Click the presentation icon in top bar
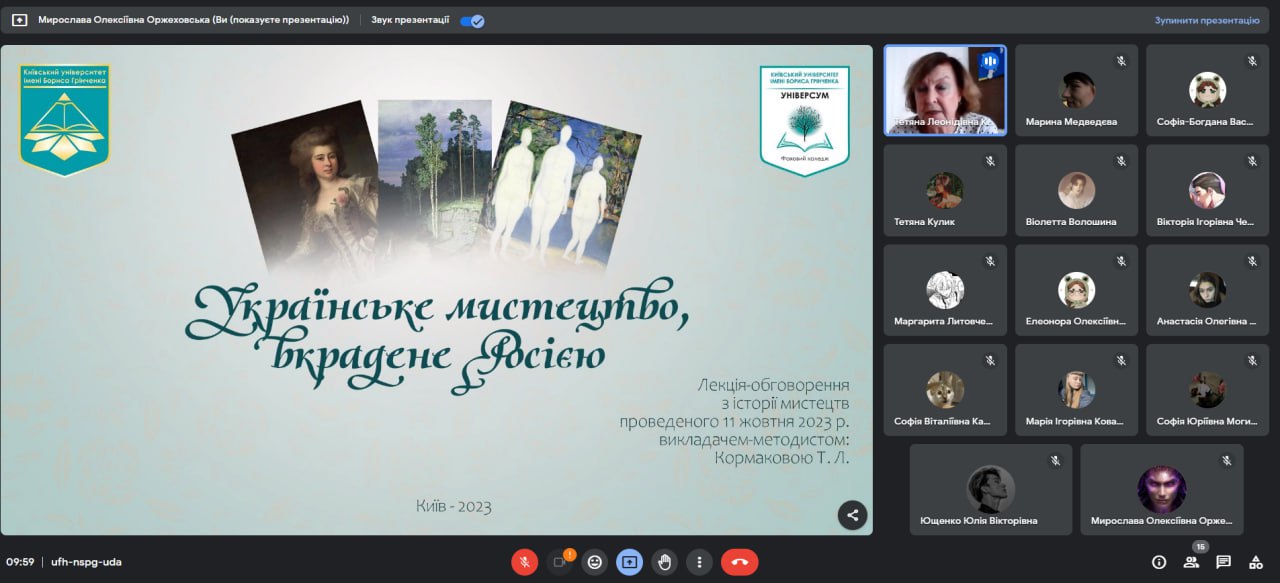The height and width of the screenshot is (583, 1280). pyautogui.click(x=19, y=20)
